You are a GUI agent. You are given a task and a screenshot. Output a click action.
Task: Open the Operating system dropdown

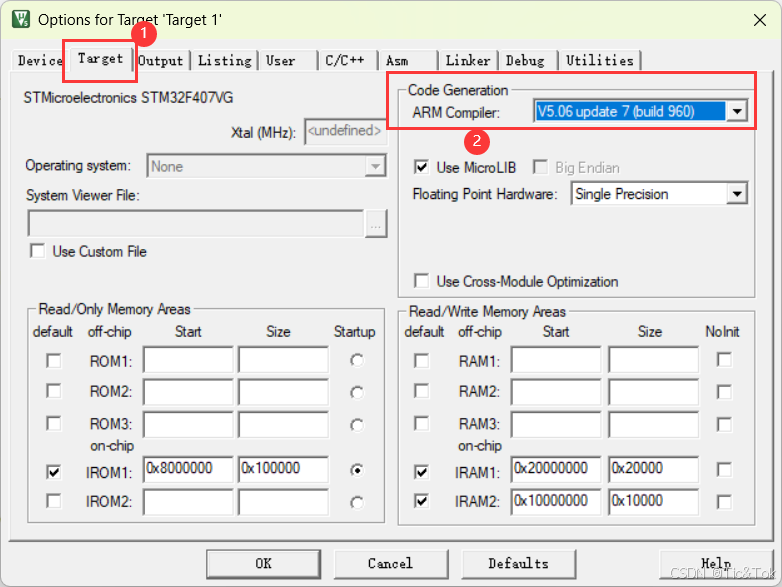coord(375,166)
